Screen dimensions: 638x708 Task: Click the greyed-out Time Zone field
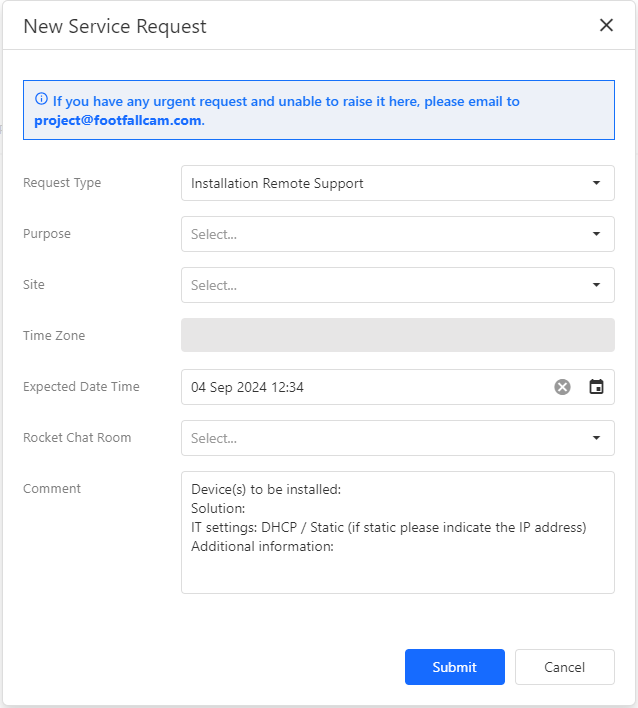[397, 336]
